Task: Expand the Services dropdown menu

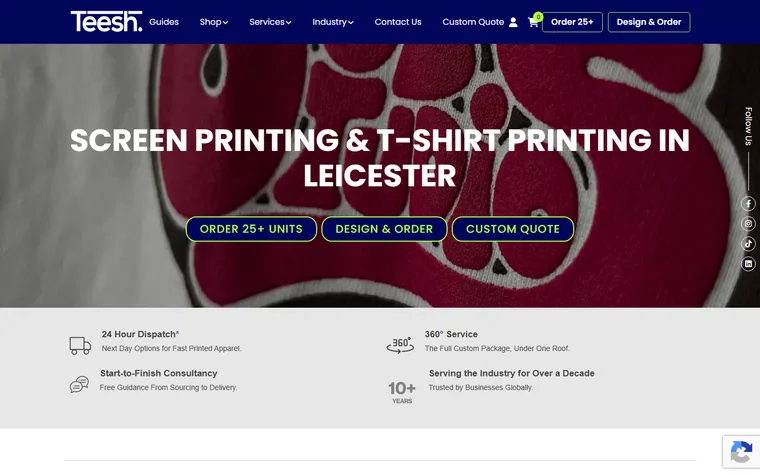Action: click(x=270, y=22)
